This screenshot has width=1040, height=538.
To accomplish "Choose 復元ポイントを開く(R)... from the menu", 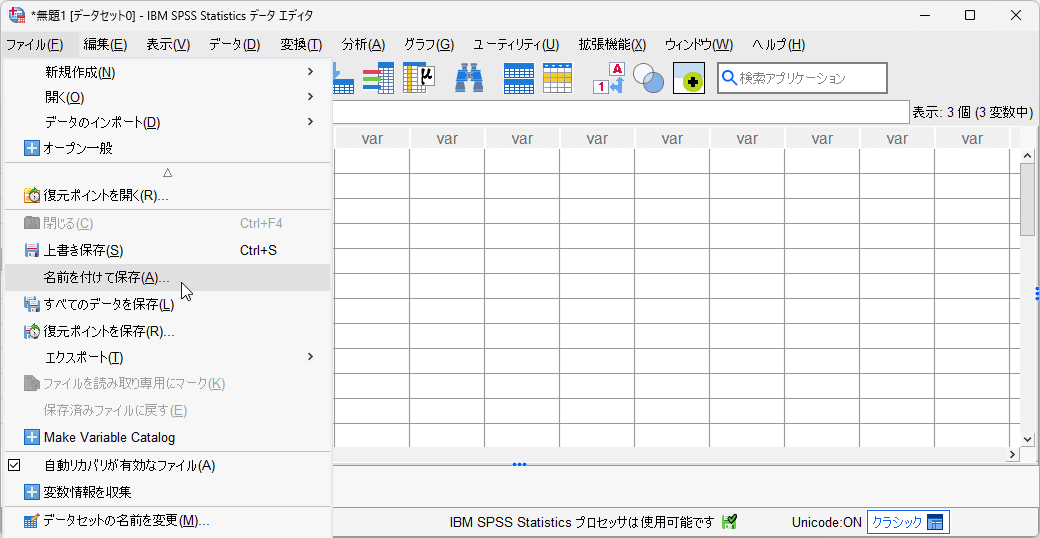I will [167, 196].
